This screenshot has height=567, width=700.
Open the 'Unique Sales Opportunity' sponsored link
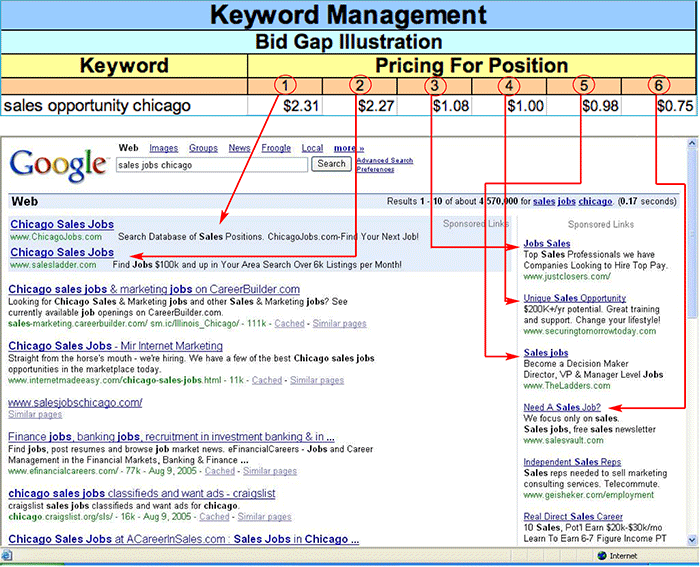click(x=574, y=298)
